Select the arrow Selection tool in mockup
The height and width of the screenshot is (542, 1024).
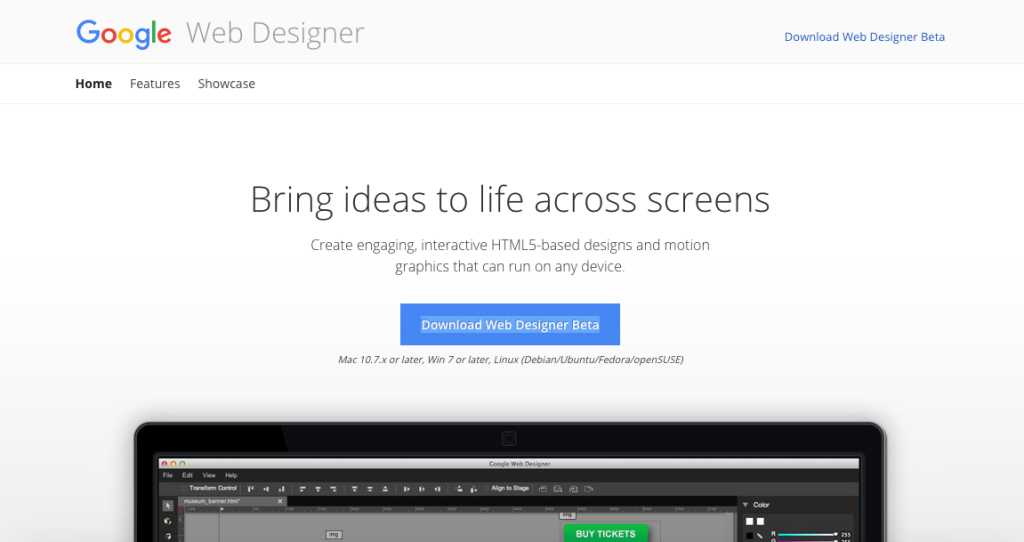click(168, 505)
